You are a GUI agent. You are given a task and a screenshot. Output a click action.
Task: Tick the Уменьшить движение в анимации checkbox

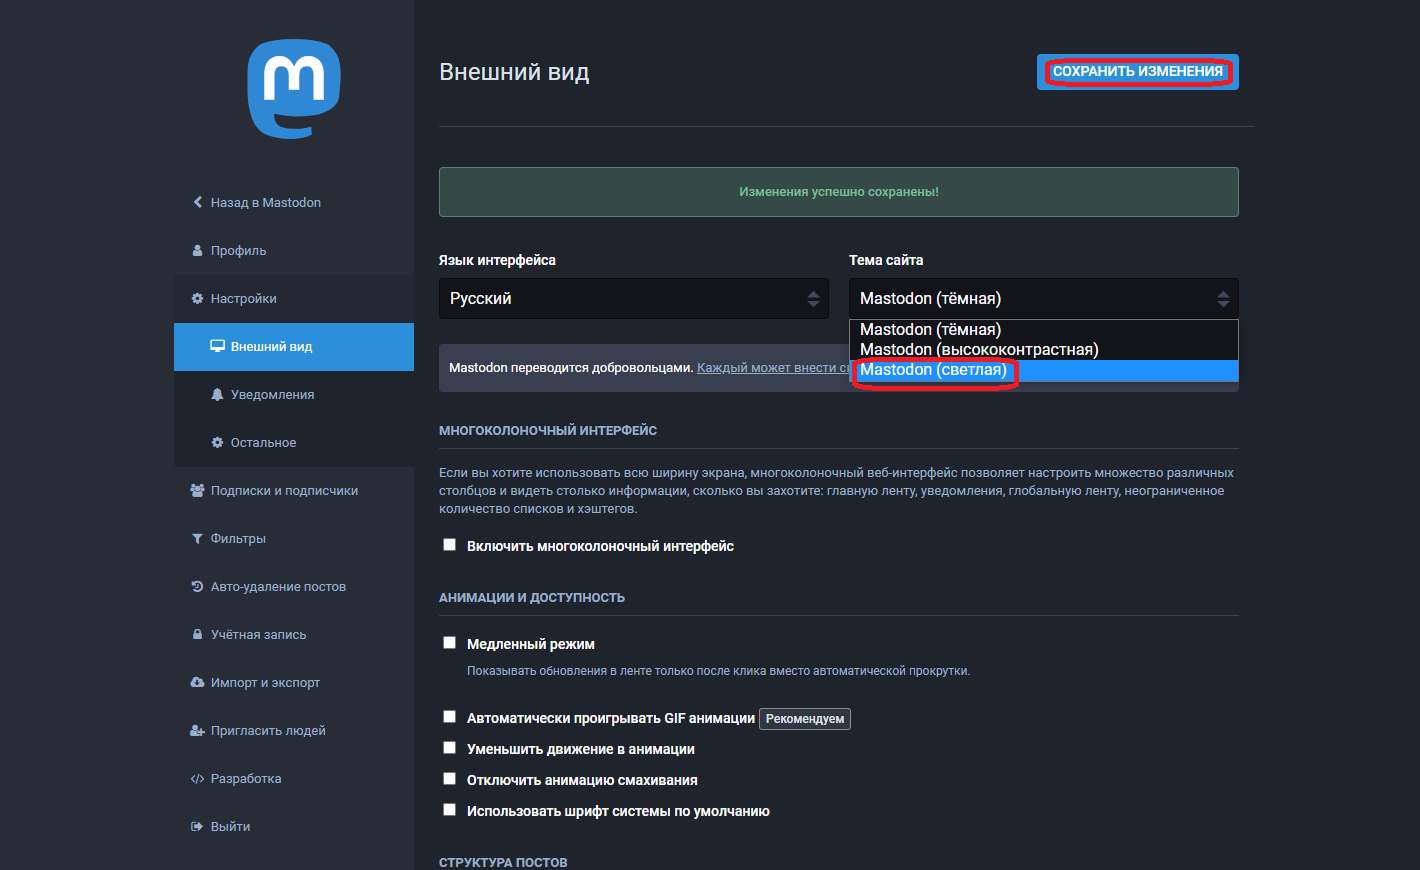[x=450, y=748]
